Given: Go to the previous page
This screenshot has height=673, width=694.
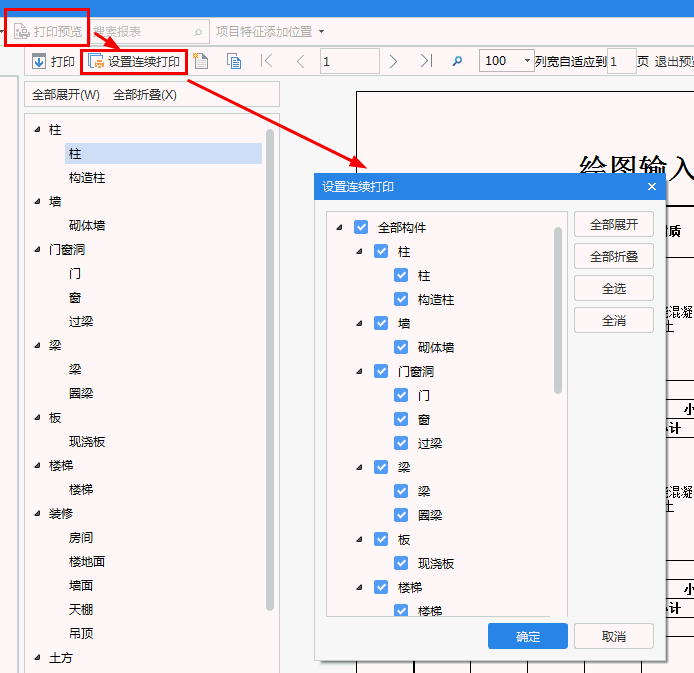Looking at the screenshot, I should tap(300, 62).
